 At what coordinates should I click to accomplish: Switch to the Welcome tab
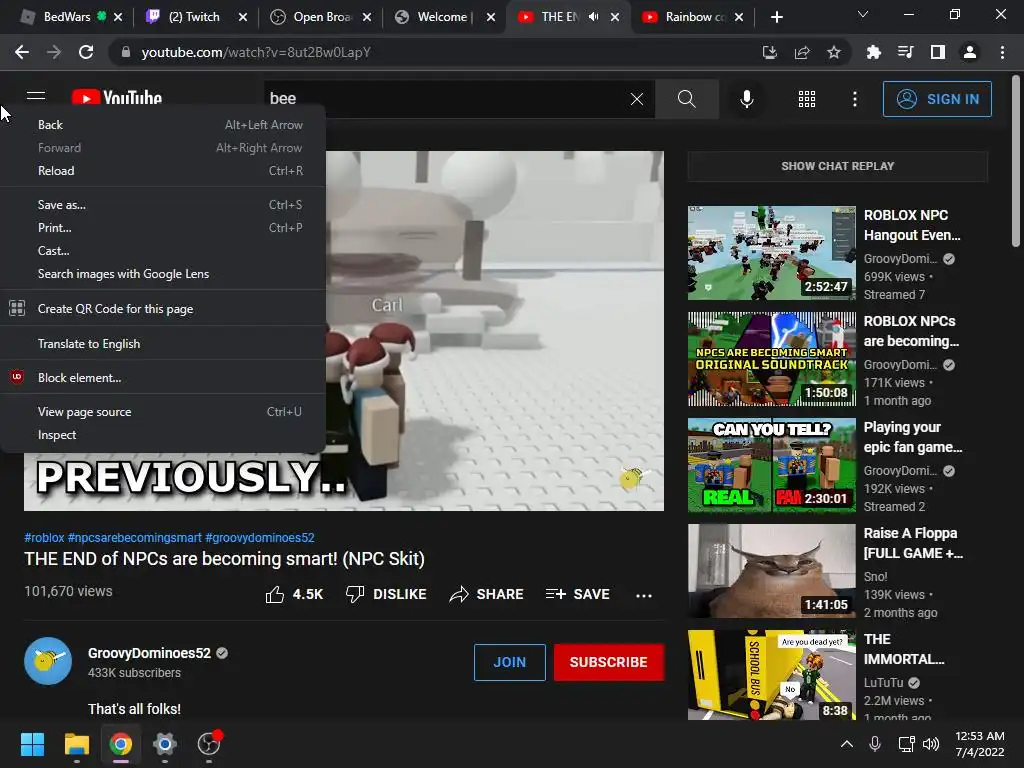(x=441, y=17)
